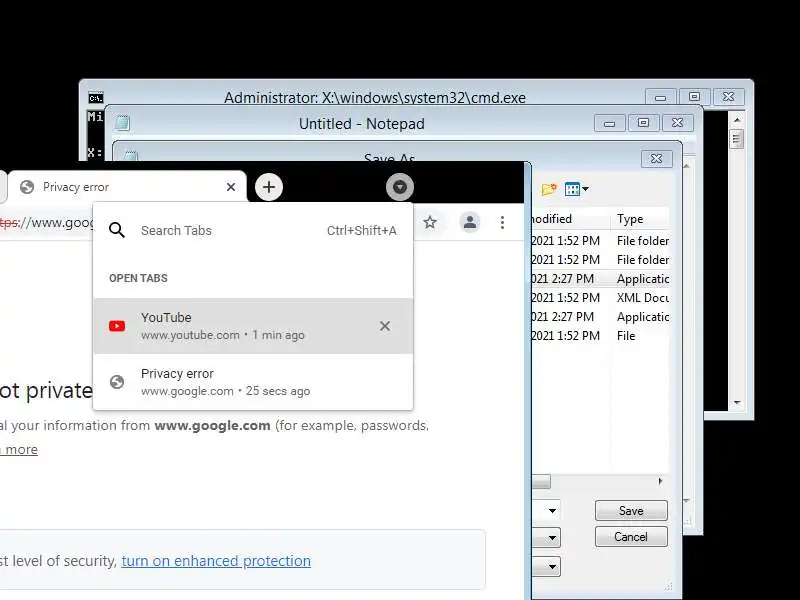Close the Save As dialog
Screen dimensions: 800x600
pos(657,159)
